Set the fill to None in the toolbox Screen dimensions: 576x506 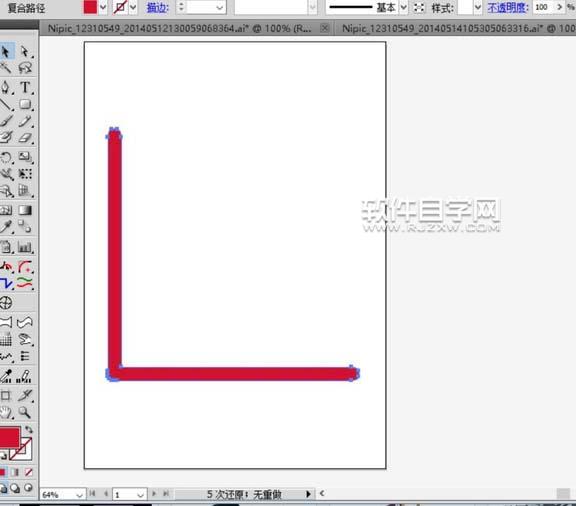(x=29, y=472)
